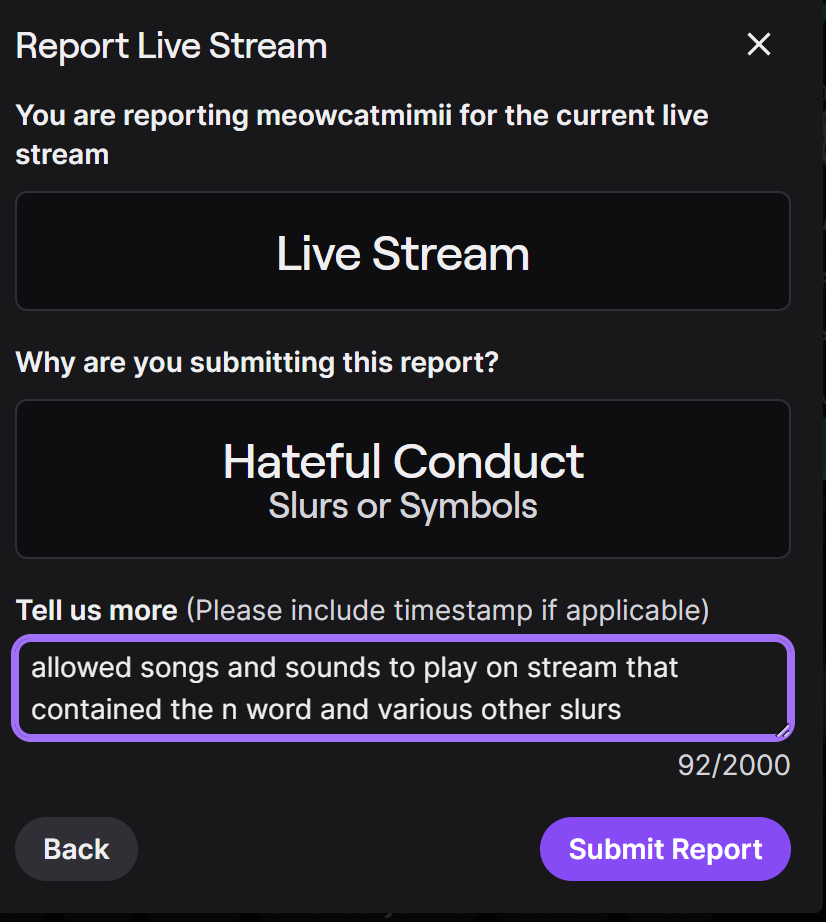The height and width of the screenshot is (922, 826).
Task: Select the Live Stream content box
Action: click(x=403, y=252)
